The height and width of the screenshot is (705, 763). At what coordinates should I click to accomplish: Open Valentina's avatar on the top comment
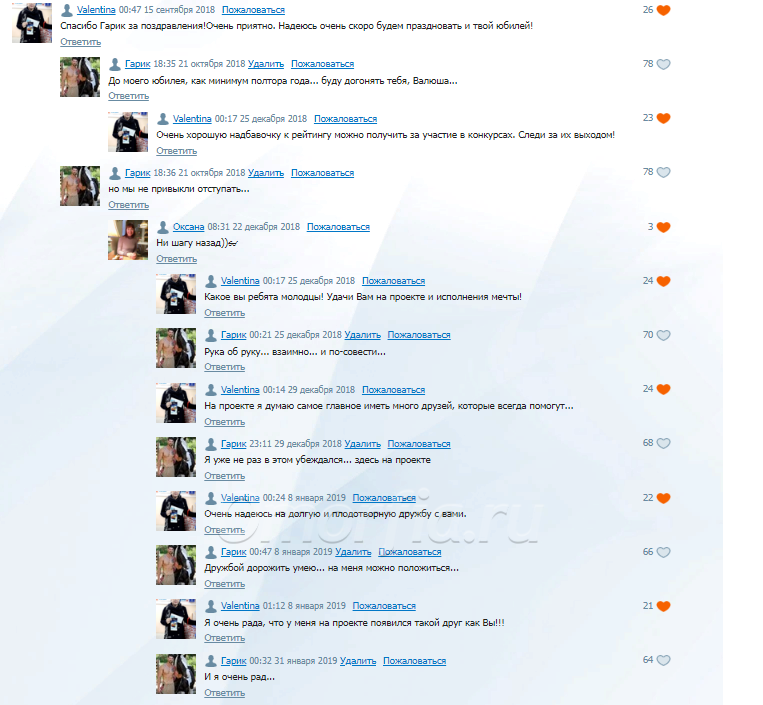point(32,23)
